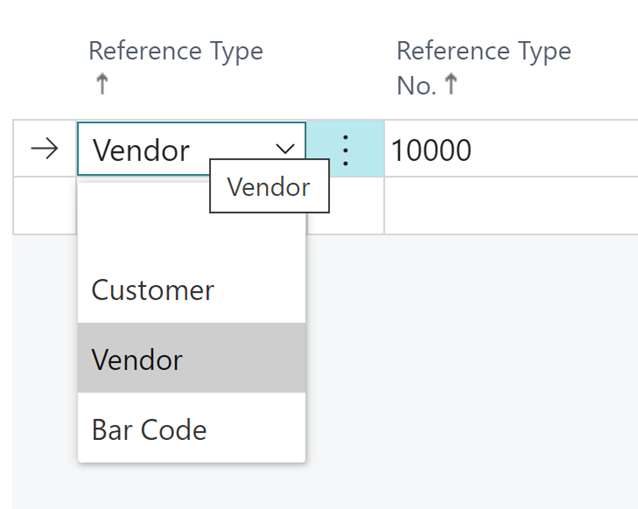This screenshot has height=509, width=638.
Task: Click the Reference Type No. column header
Action: click(483, 68)
